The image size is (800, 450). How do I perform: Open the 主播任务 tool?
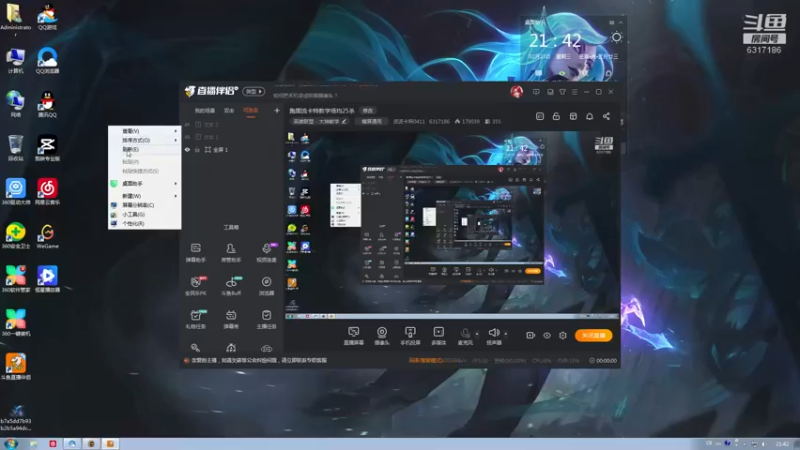tap(266, 319)
